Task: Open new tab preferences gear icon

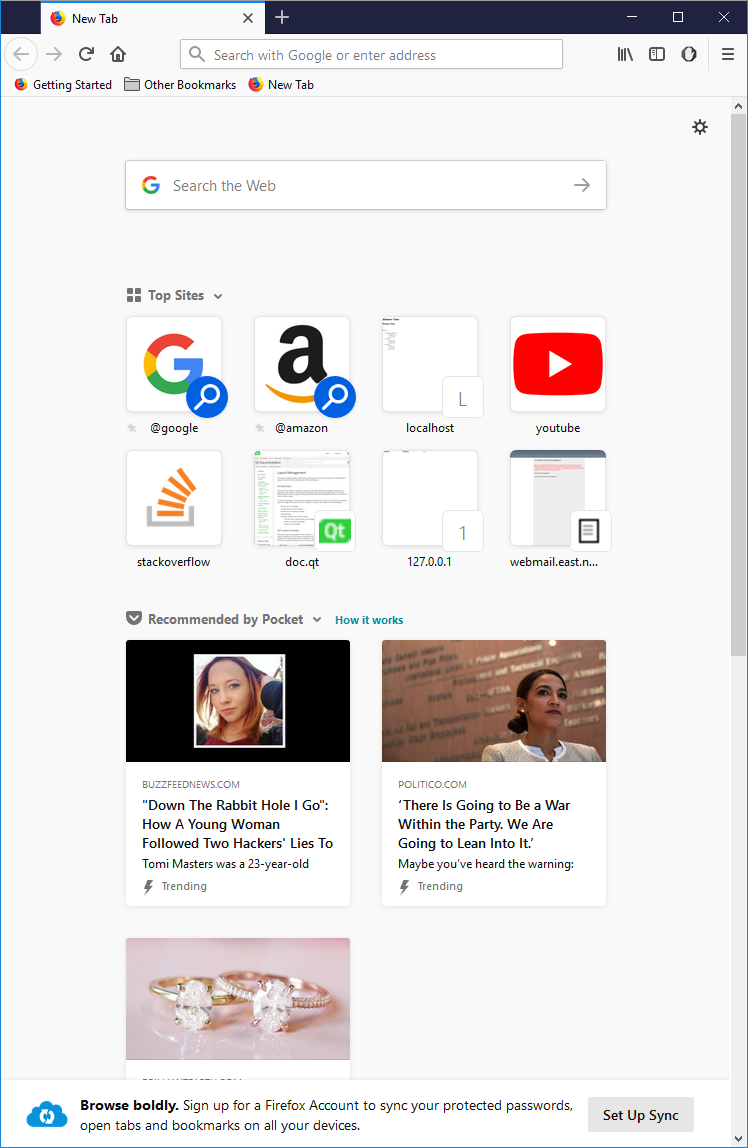Action: pos(700,127)
